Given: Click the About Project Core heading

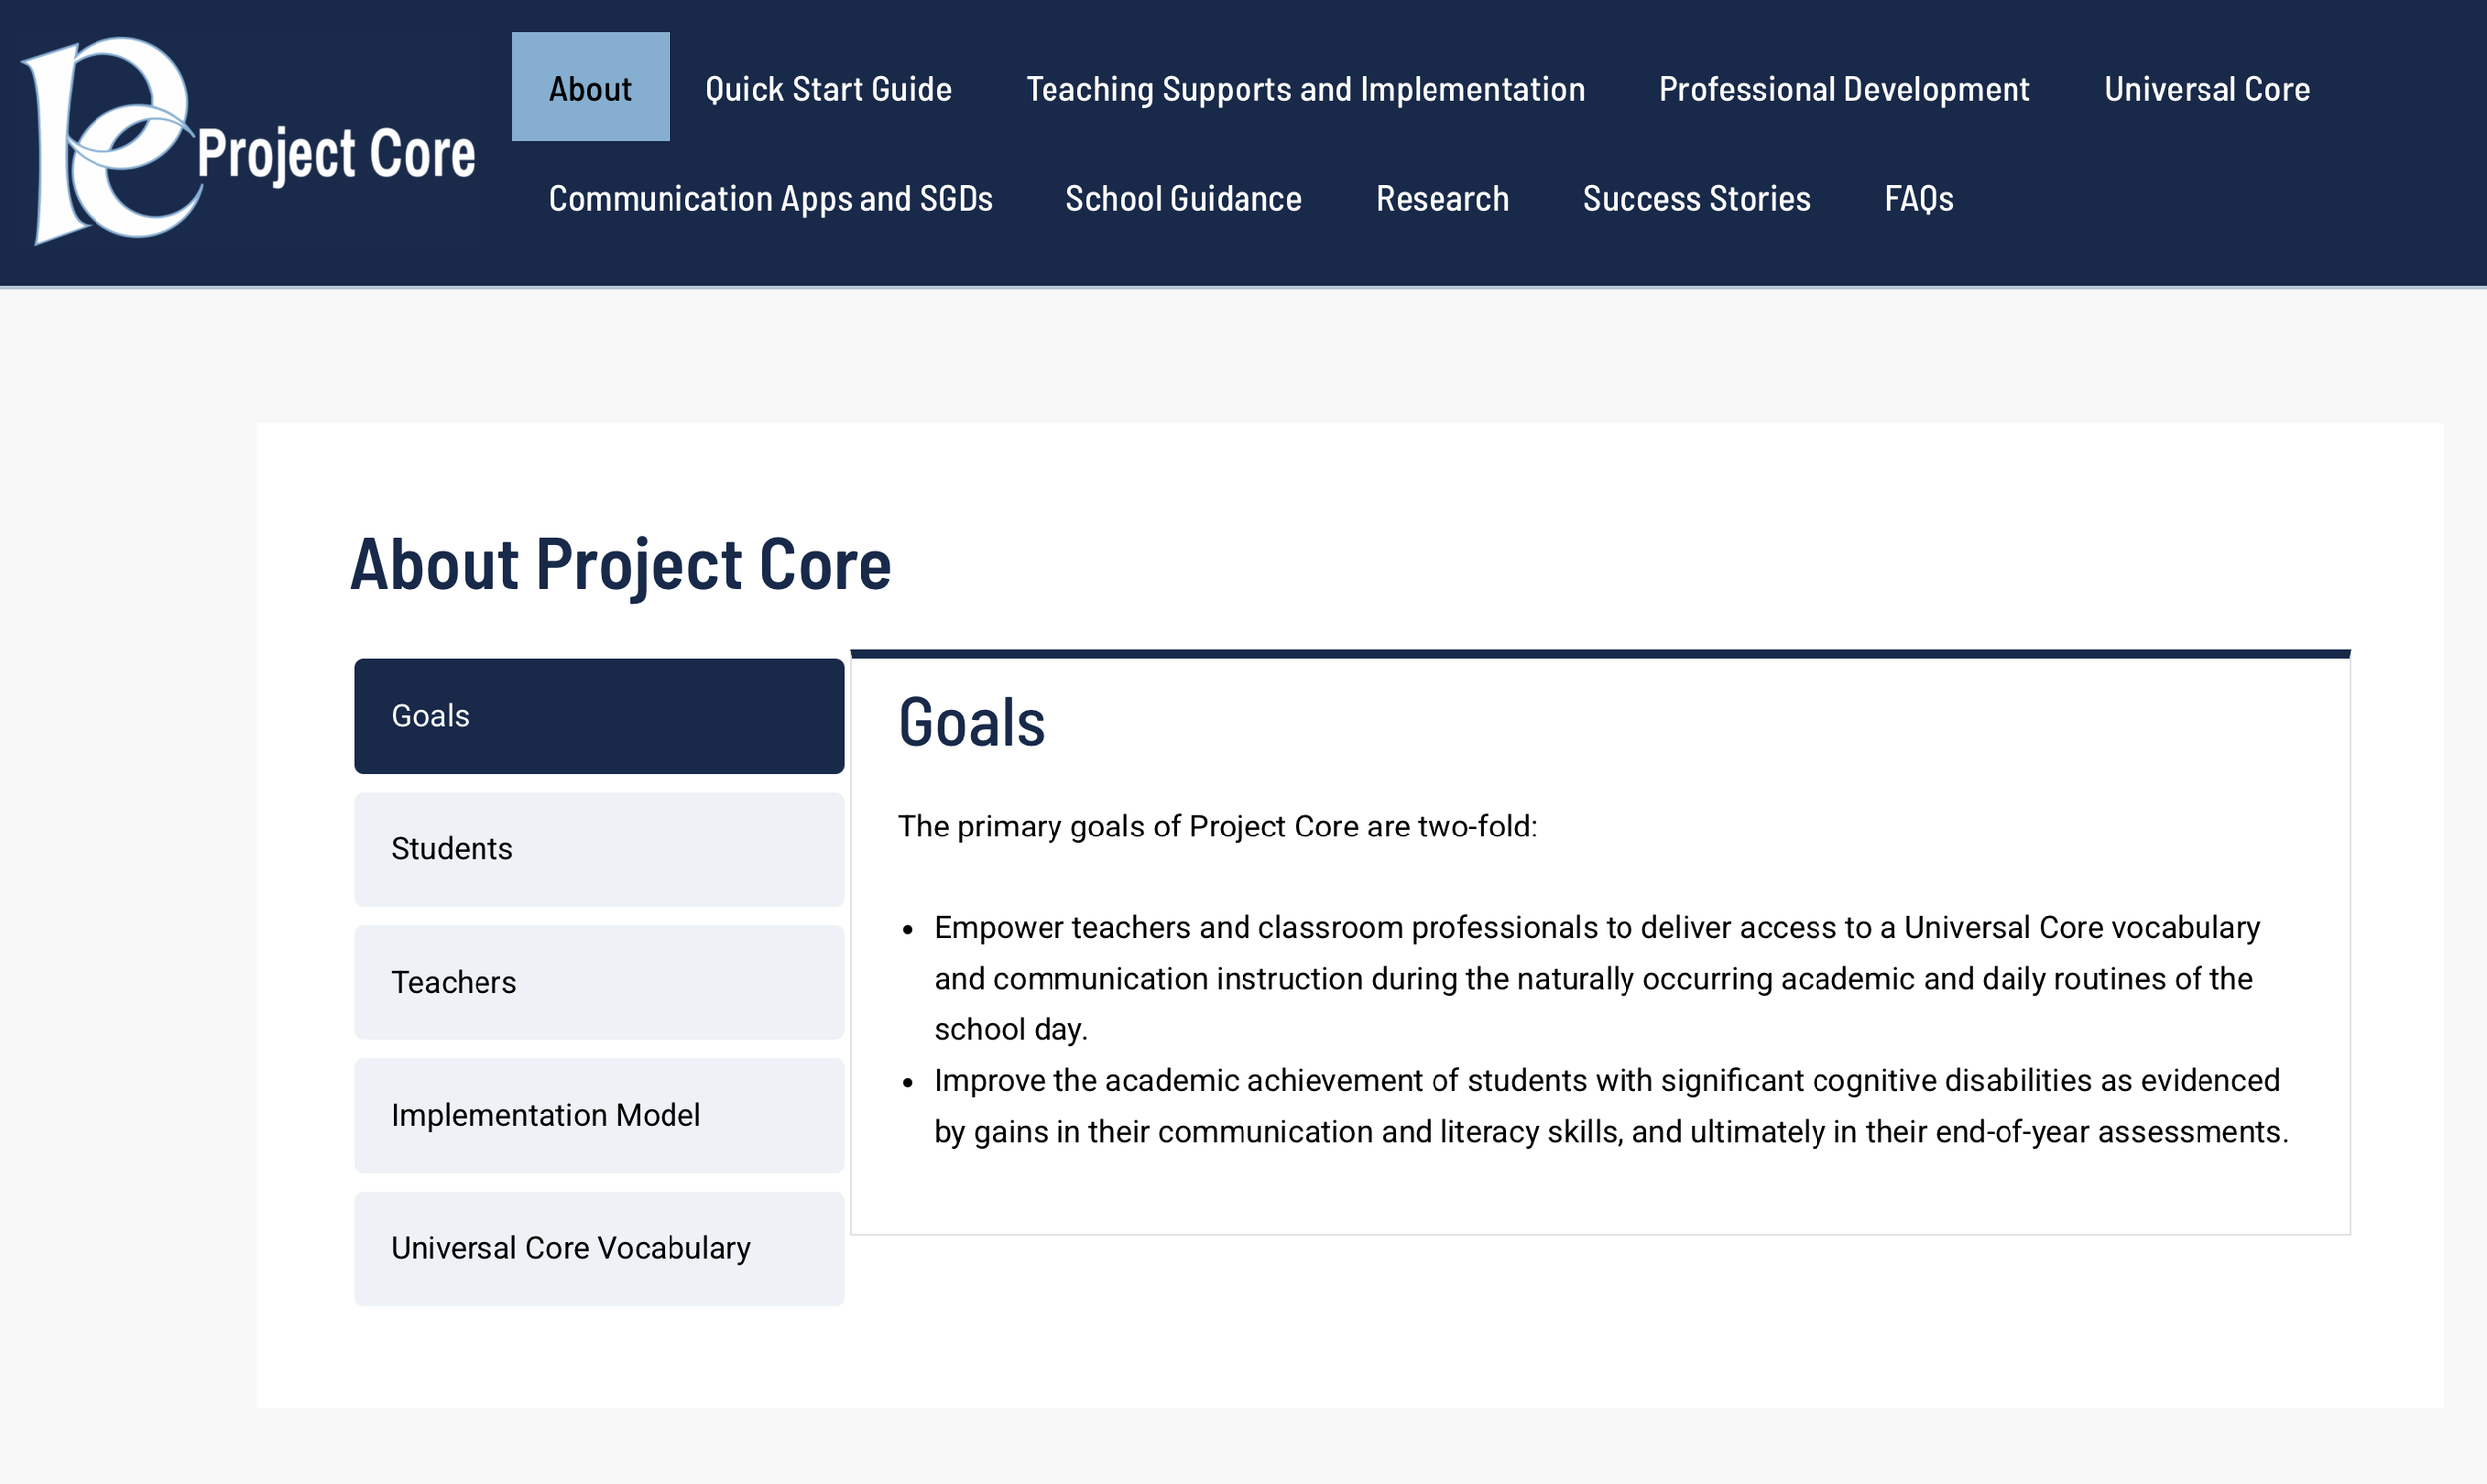Looking at the screenshot, I should pos(620,565).
